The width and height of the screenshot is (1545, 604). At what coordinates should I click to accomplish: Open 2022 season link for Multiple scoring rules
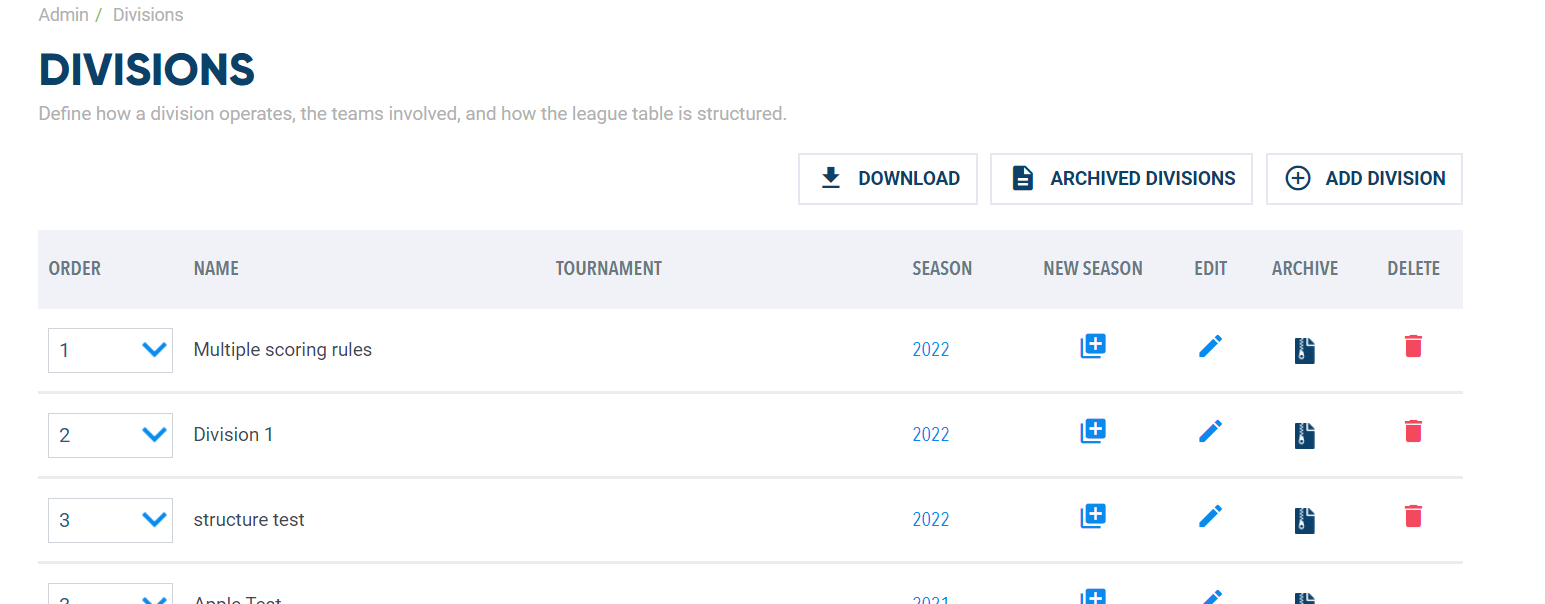[931, 350]
